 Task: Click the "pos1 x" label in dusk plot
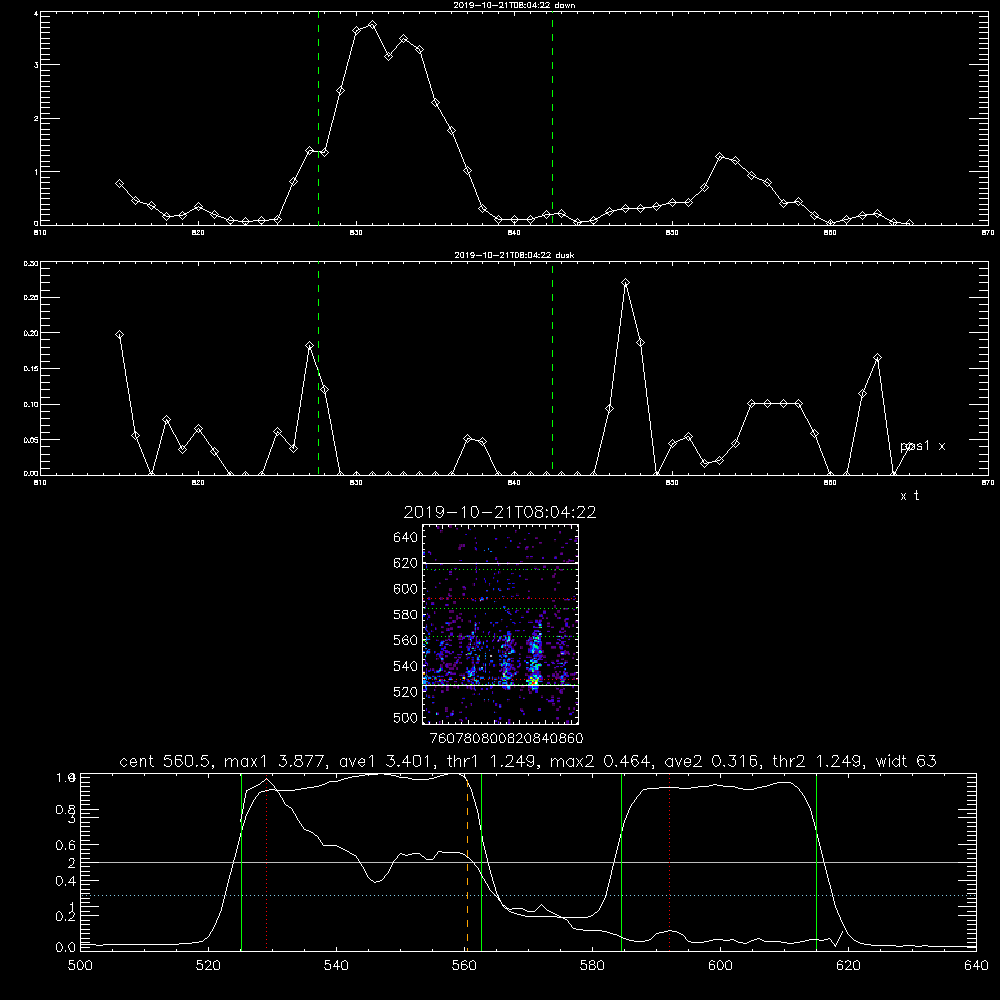(x=923, y=446)
